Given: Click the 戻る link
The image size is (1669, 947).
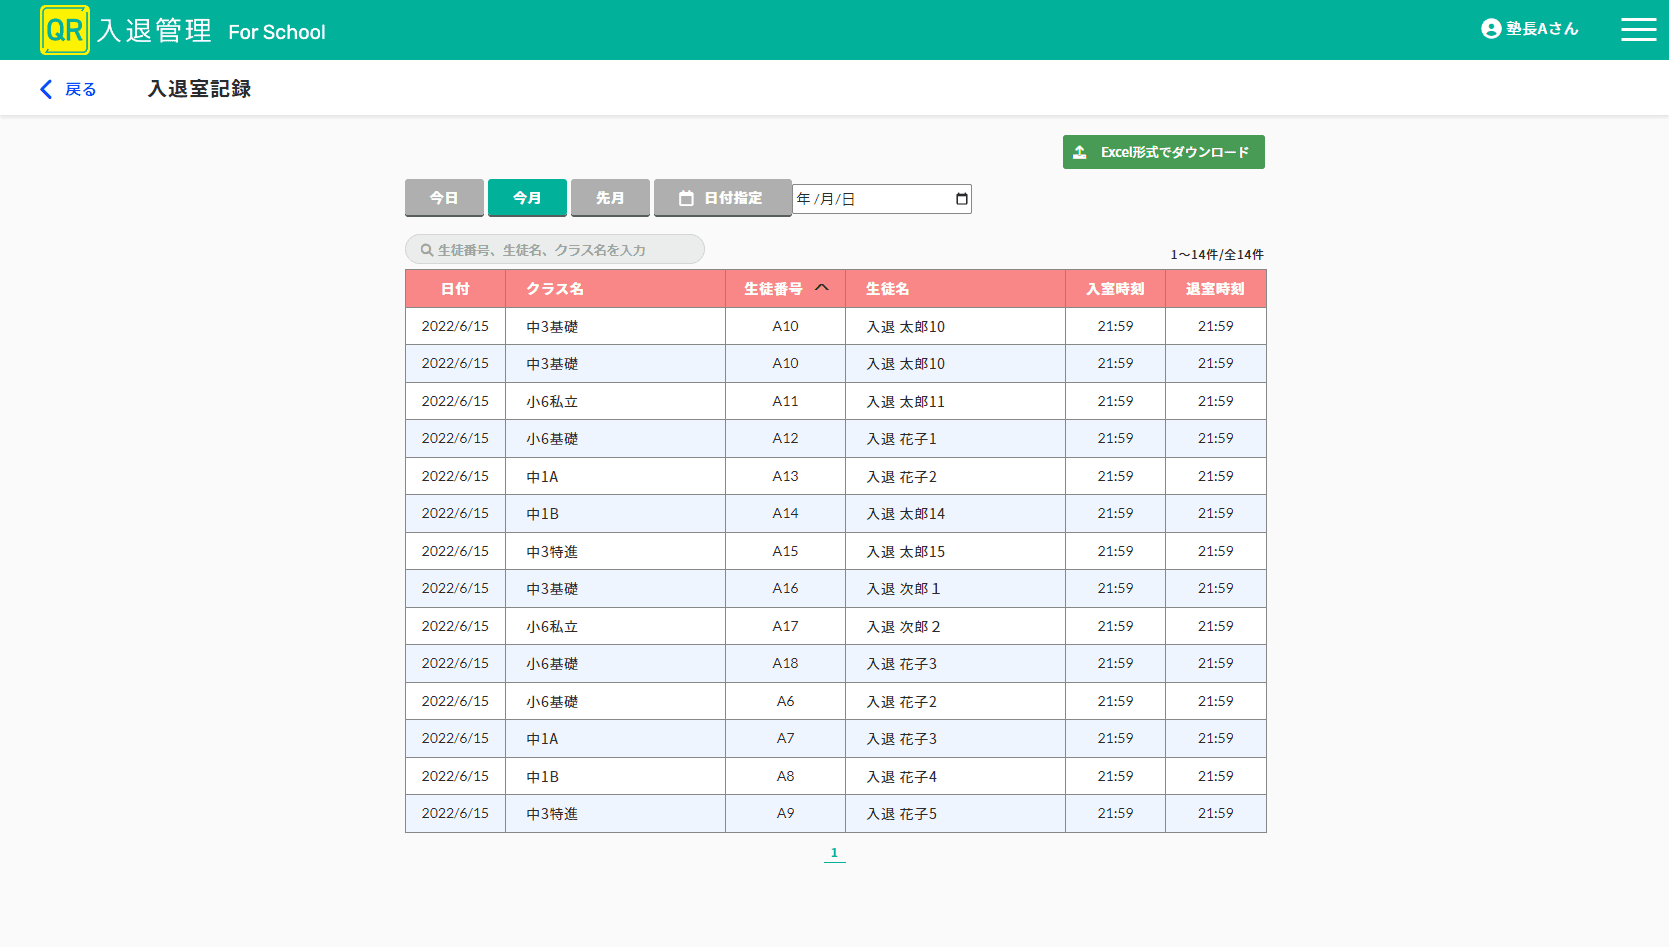Looking at the screenshot, I should (80, 89).
